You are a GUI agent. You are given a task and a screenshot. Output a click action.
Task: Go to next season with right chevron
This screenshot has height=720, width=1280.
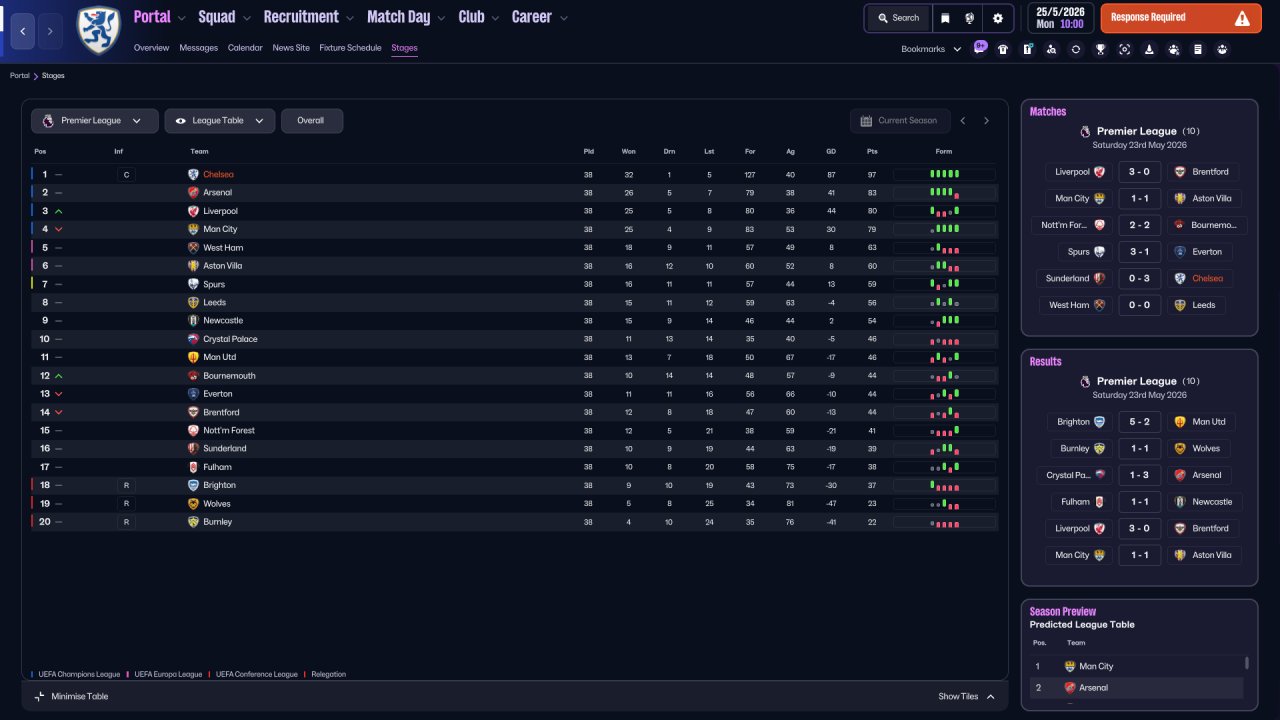coord(986,121)
